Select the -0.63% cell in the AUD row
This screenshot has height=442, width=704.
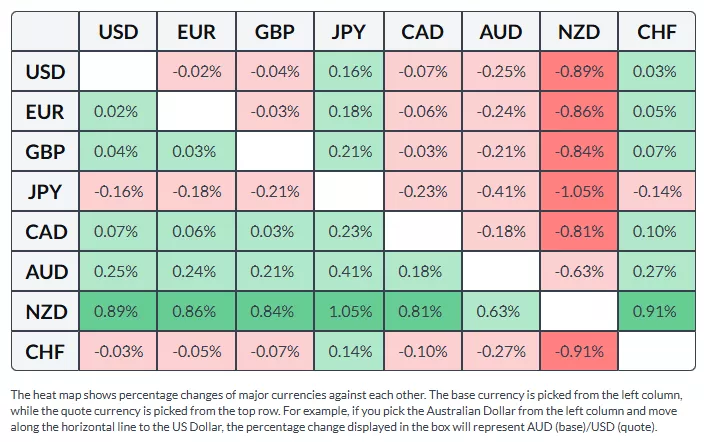[x=579, y=271]
